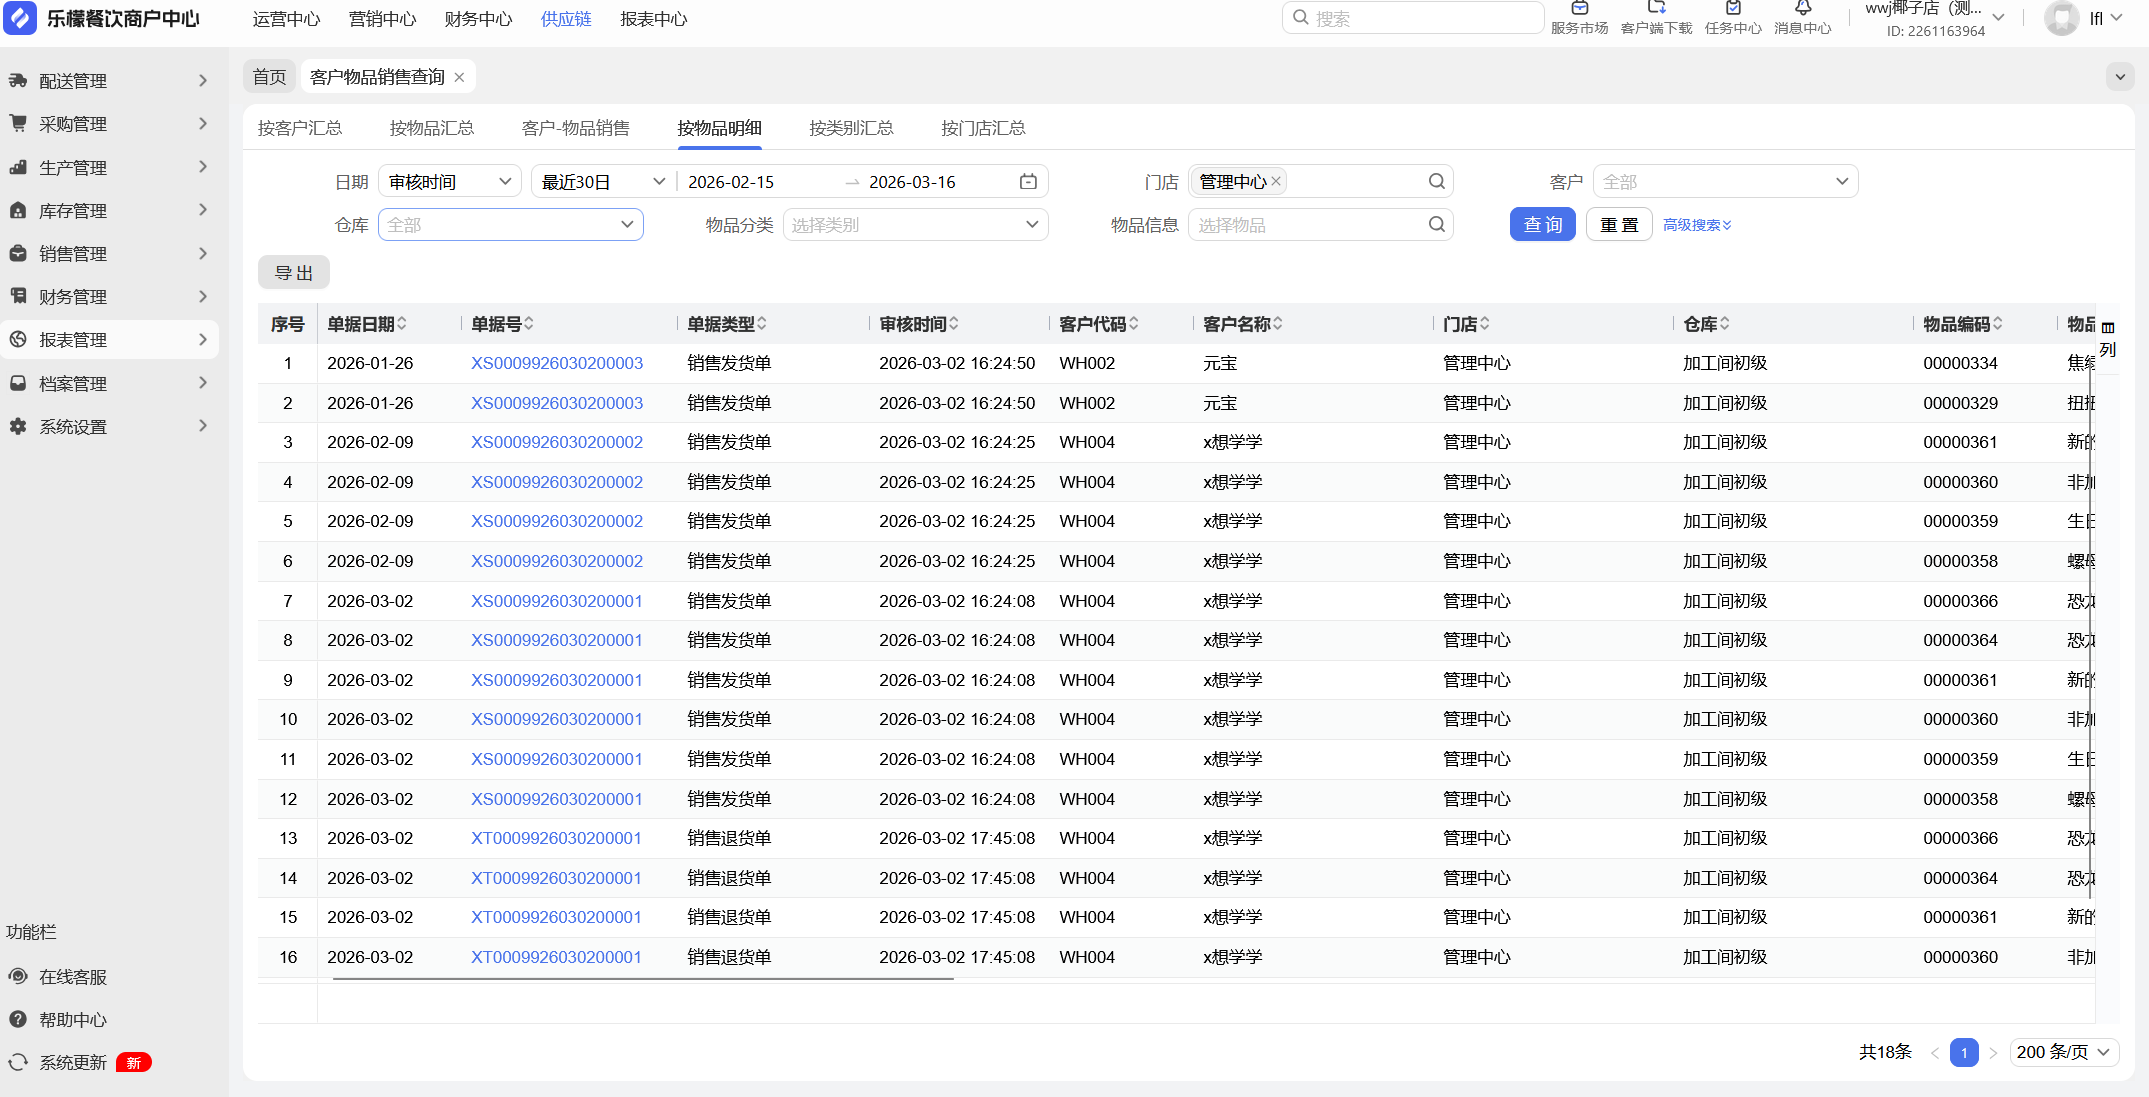Open 客户端下载 icon in top bar
Image resolution: width=2149 pixels, height=1097 pixels.
1656,10
